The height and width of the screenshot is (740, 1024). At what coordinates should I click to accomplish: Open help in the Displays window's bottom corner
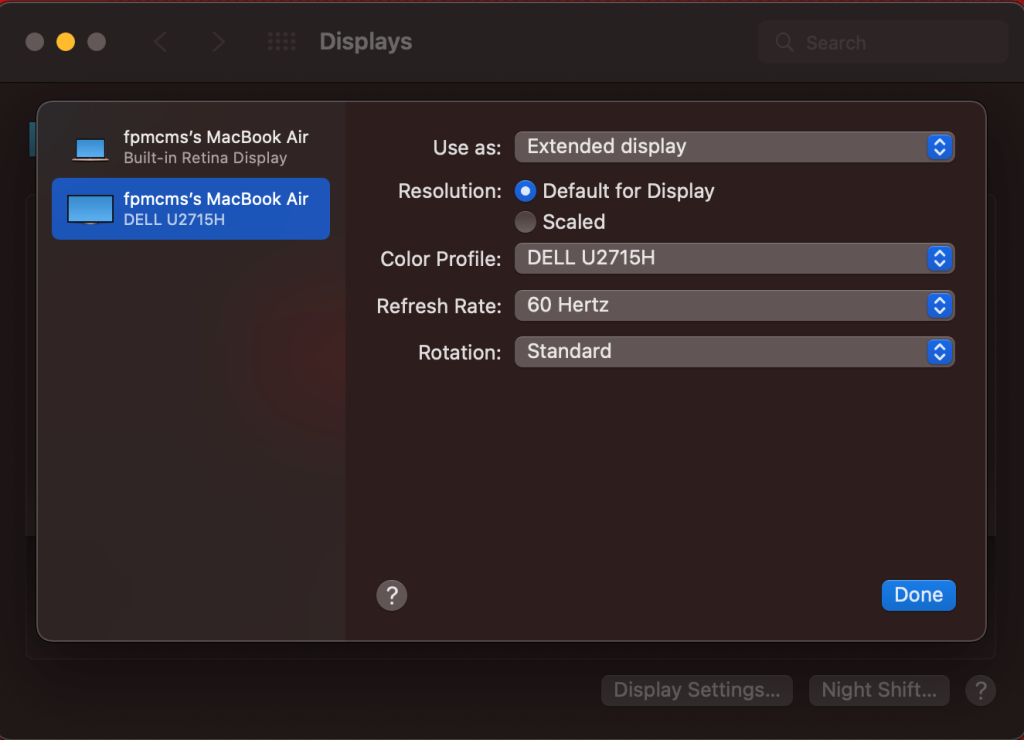point(980,690)
